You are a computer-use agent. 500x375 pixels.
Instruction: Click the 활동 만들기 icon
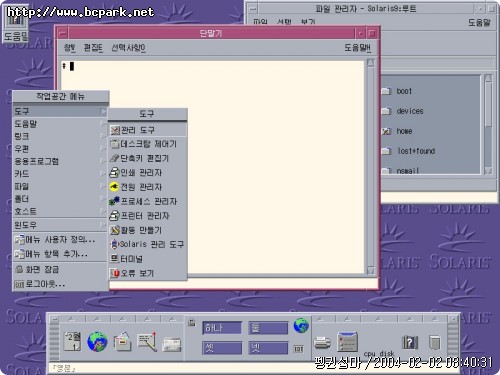(114, 230)
